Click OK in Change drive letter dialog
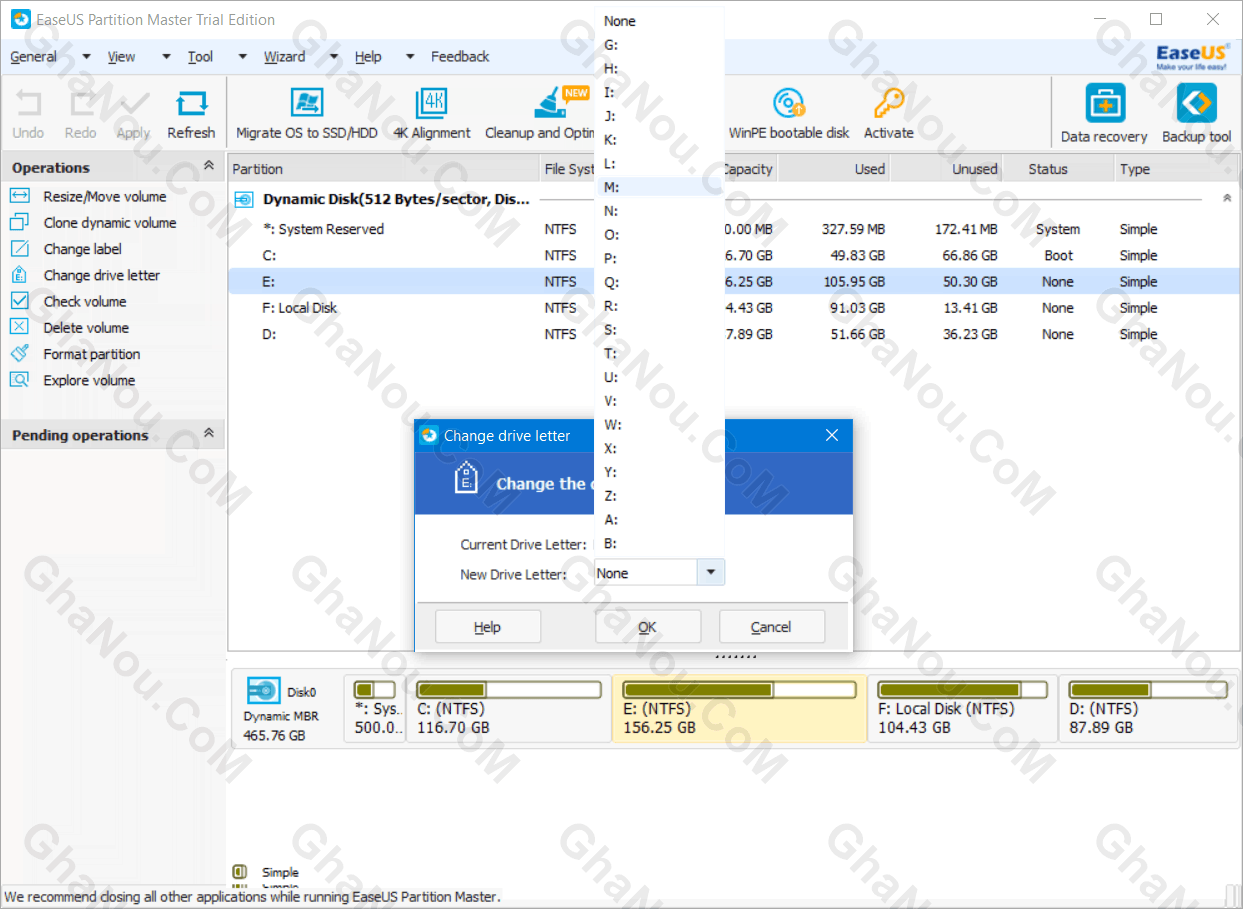The width and height of the screenshot is (1243, 909). click(x=648, y=627)
